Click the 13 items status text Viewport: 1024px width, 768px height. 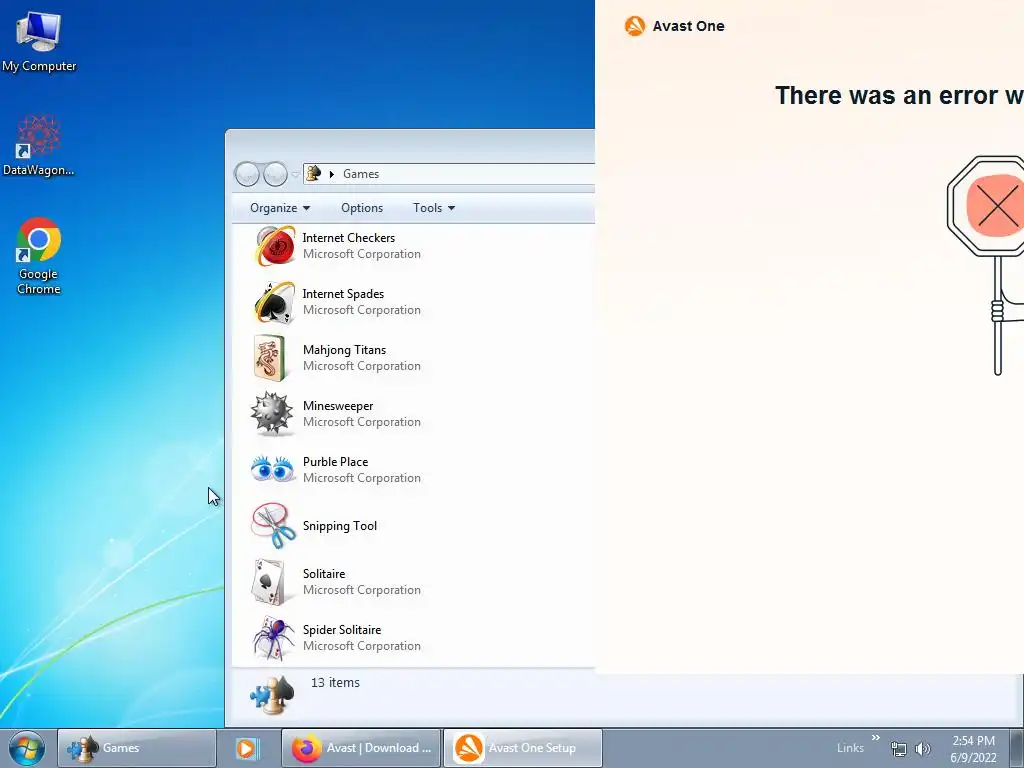[335, 682]
